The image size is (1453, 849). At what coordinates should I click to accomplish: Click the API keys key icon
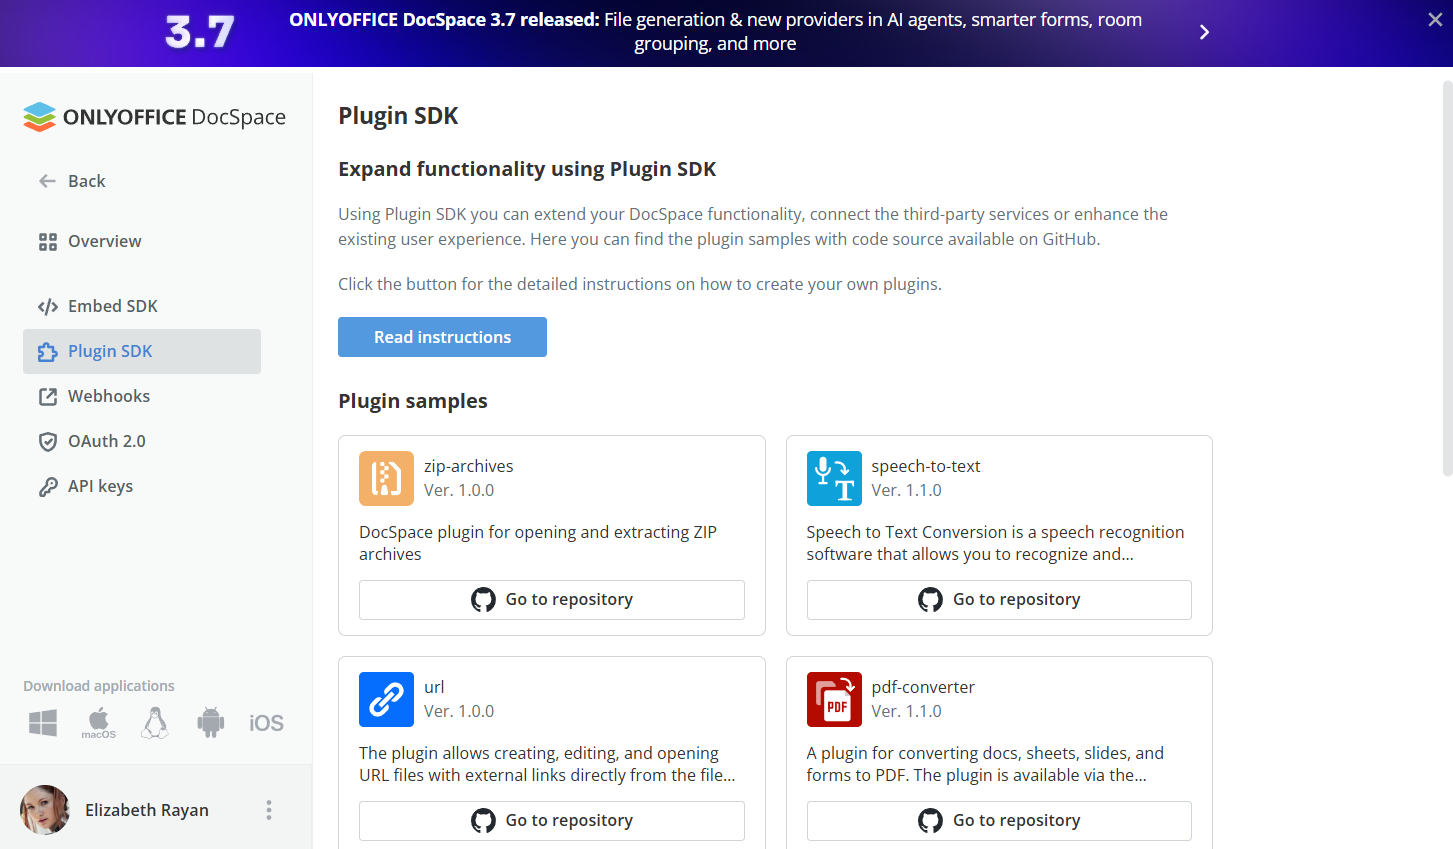click(47, 486)
